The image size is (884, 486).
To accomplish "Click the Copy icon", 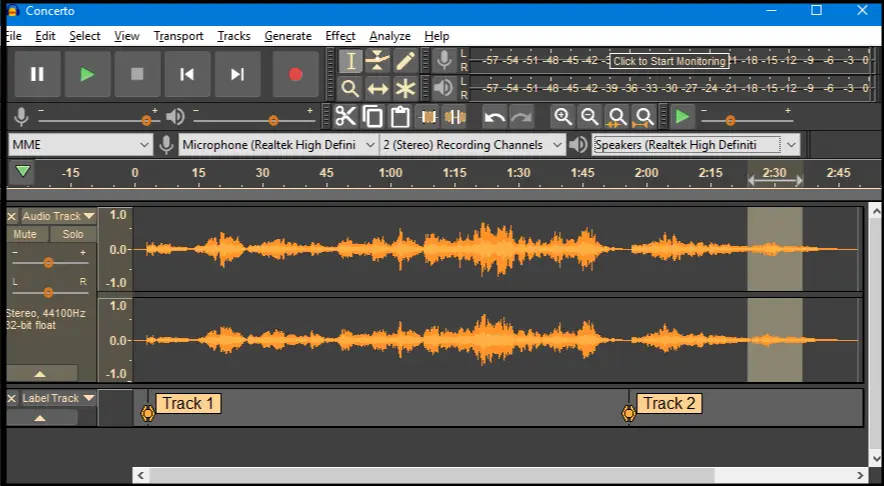I will pyautogui.click(x=373, y=117).
